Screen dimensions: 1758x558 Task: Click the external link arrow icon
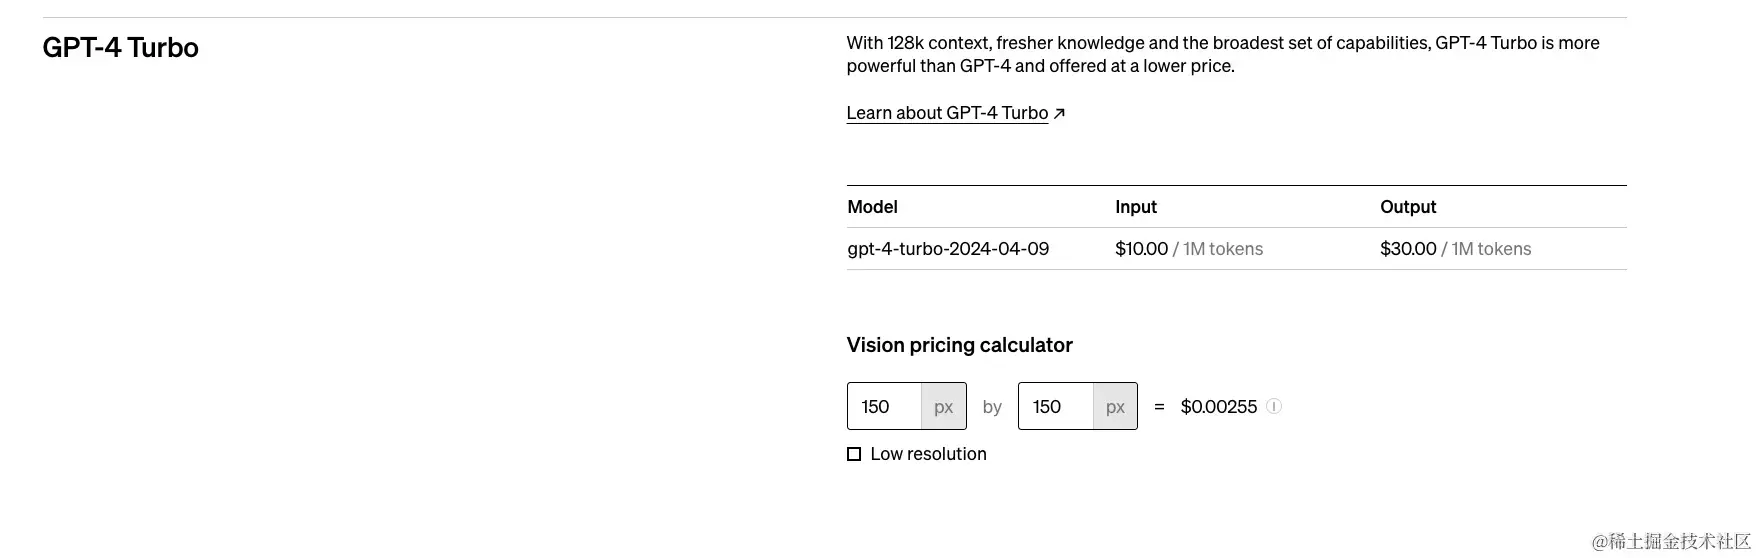click(1059, 113)
